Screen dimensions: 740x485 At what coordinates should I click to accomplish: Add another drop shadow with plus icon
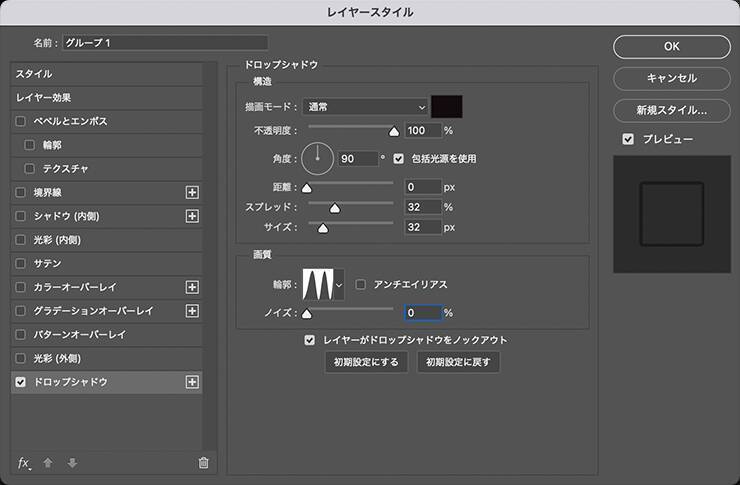coord(193,382)
